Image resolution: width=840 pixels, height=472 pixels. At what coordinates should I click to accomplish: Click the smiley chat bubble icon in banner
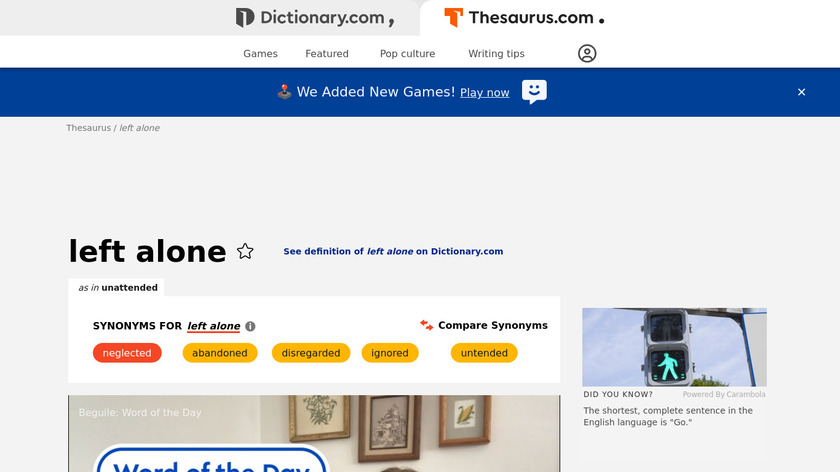(x=534, y=92)
